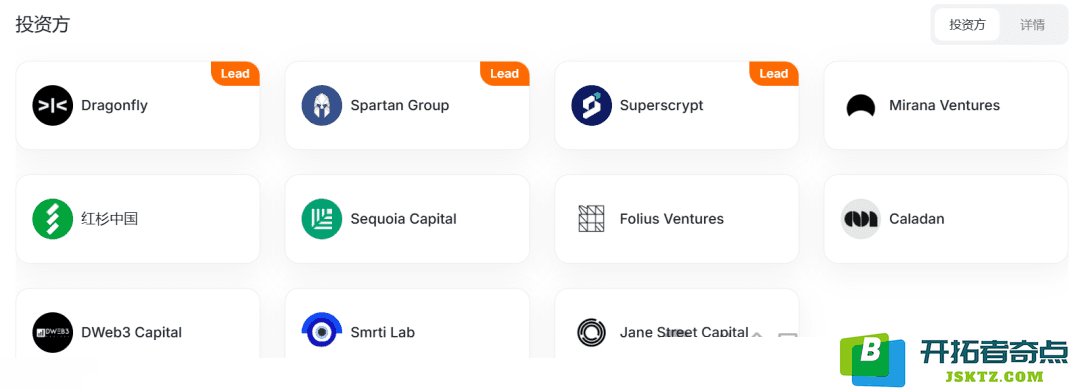Viewport: 1080px width, 390px height.
Task: Open the green 红杉中国 logo
Action: click(52, 219)
